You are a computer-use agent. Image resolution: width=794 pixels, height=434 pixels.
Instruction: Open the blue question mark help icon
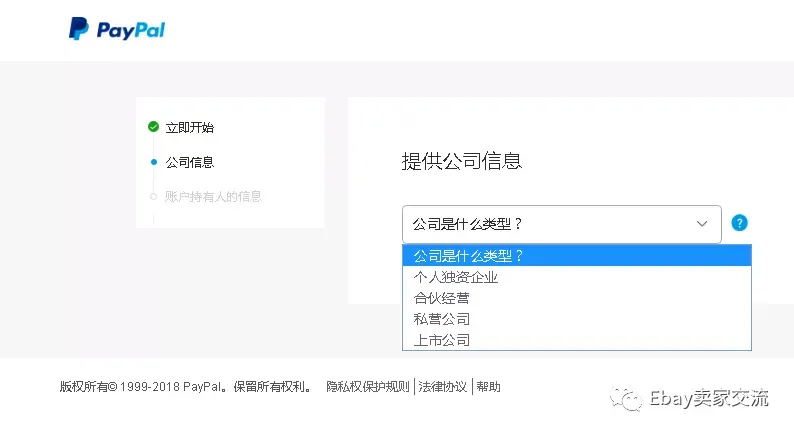[739, 223]
